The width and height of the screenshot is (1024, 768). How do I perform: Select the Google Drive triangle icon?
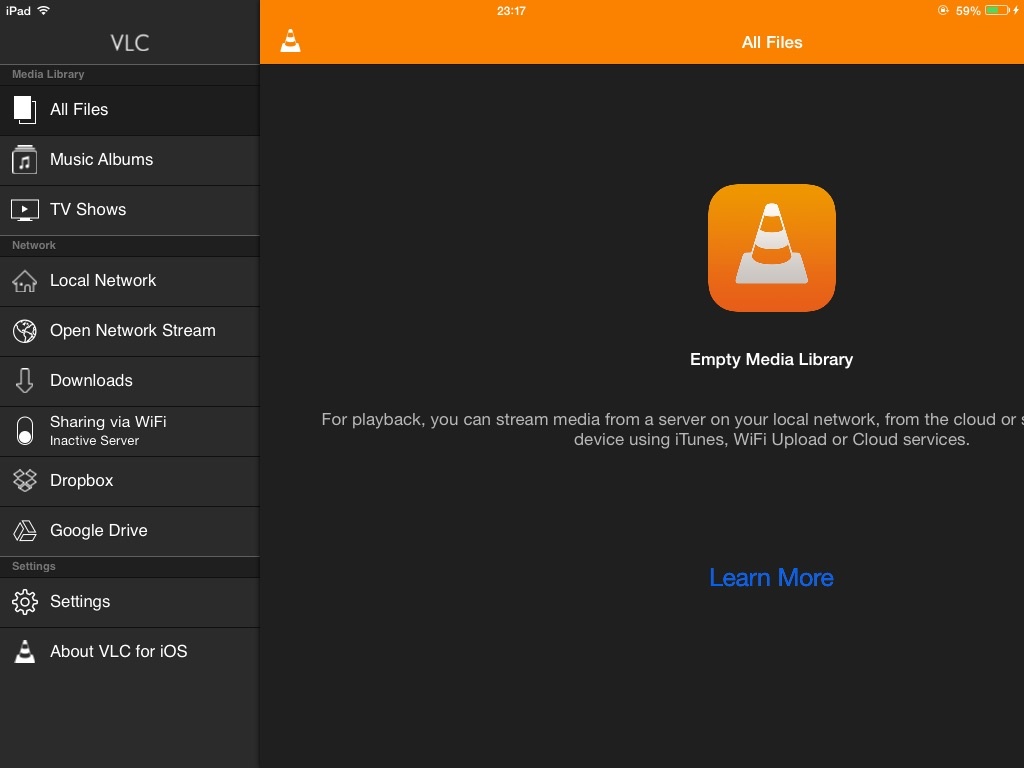[x=24, y=531]
